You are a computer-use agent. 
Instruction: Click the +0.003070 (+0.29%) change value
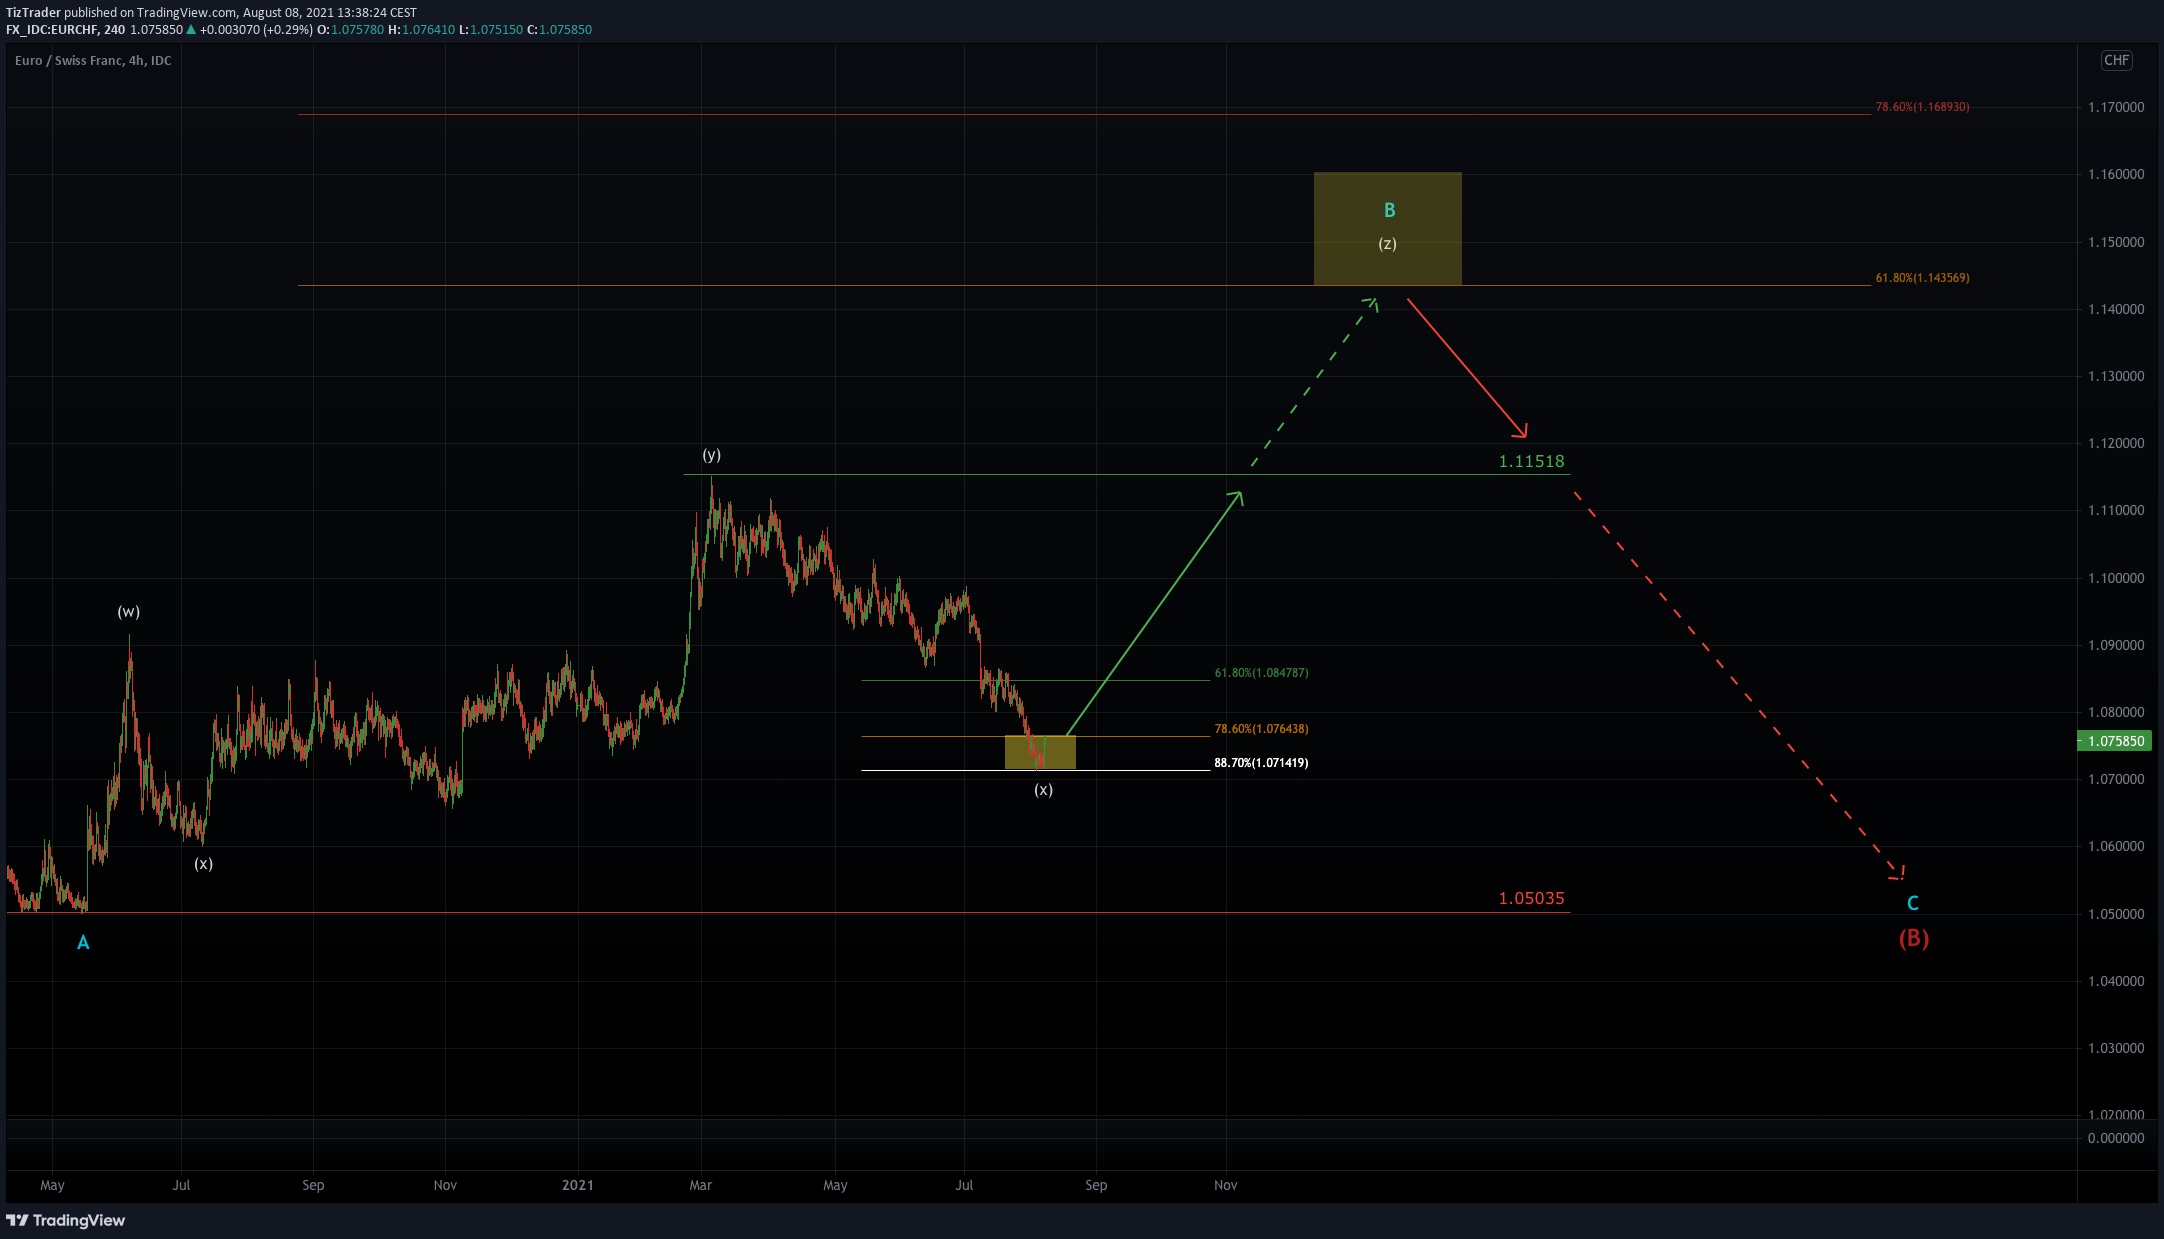(256, 30)
